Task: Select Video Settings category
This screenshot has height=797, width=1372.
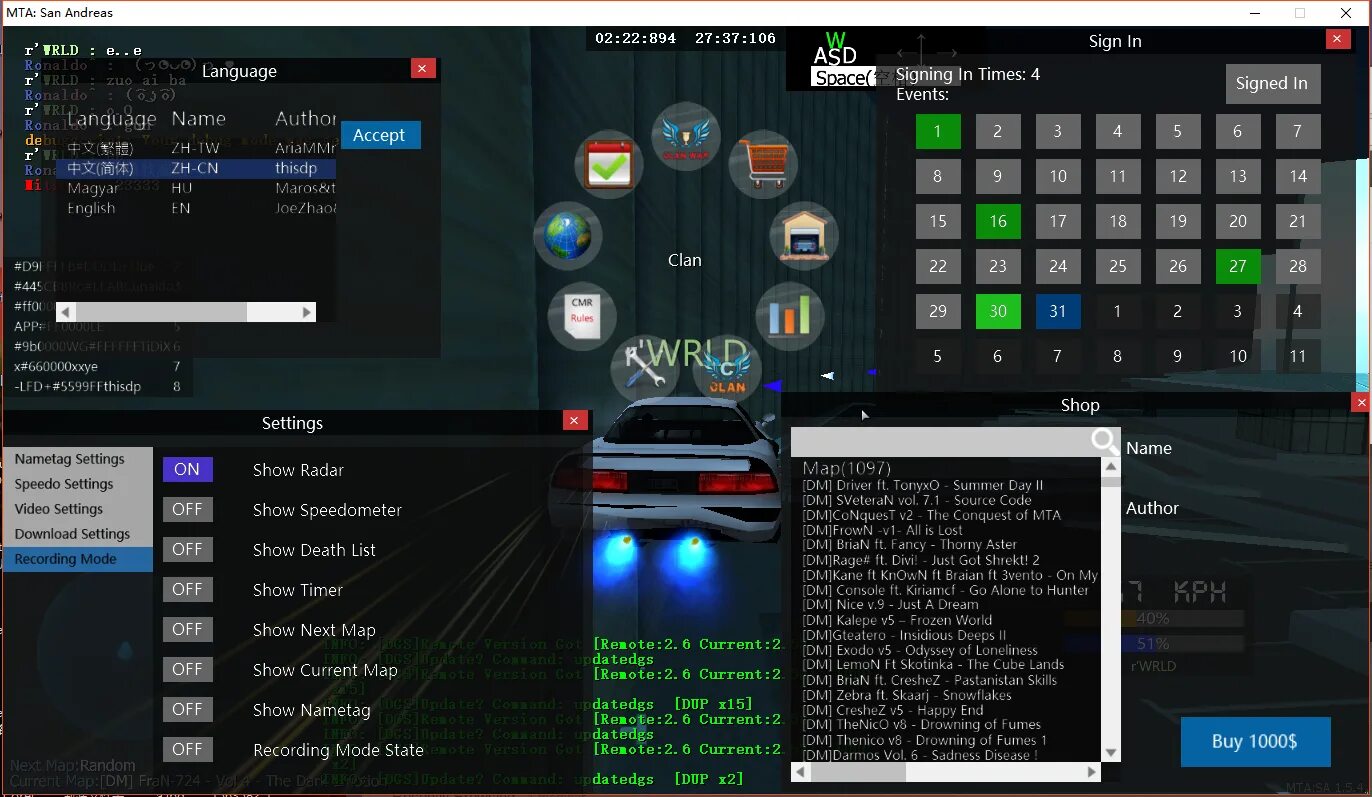Action: (78, 509)
